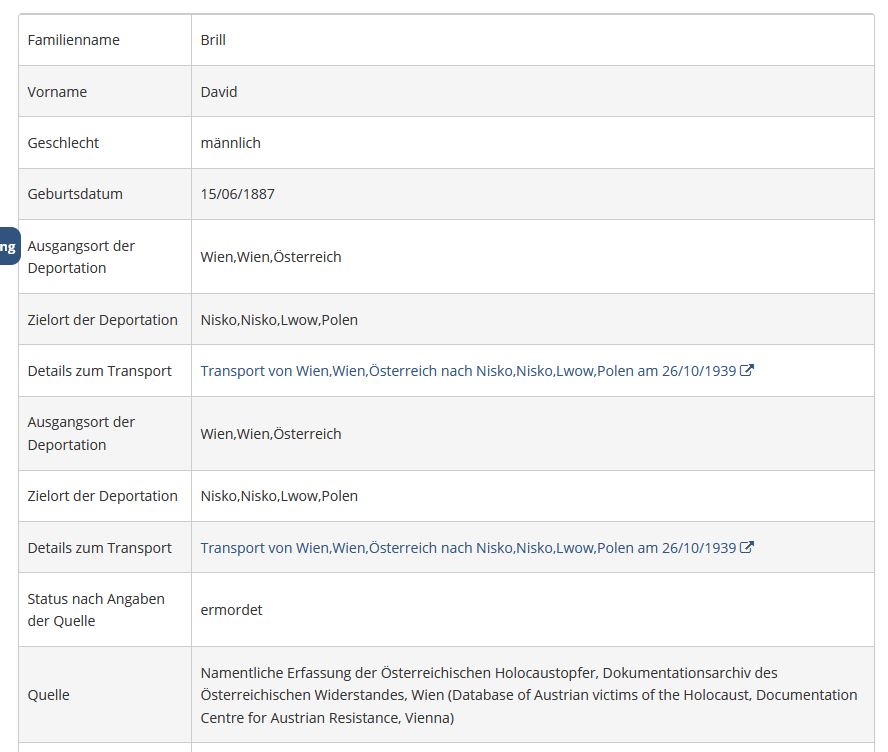Image resolution: width=888 pixels, height=752 pixels.
Task: Select the status value ermordet
Action: [x=232, y=610]
